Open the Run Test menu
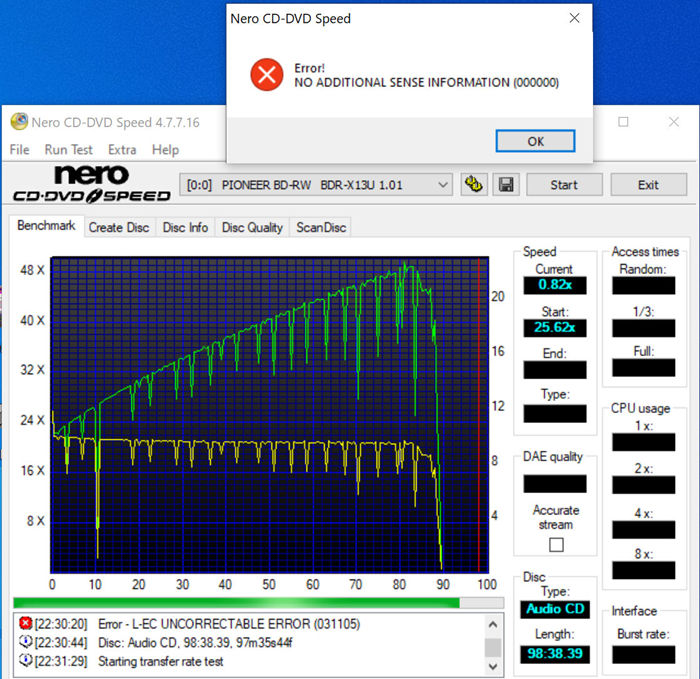 (69, 150)
